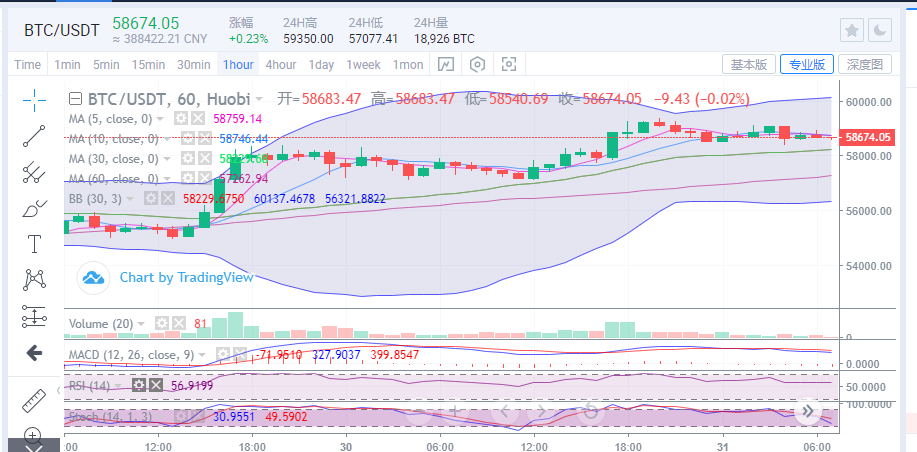The image size is (917, 452).
Task: Open the 专业版 professional chart view
Action: click(x=807, y=64)
